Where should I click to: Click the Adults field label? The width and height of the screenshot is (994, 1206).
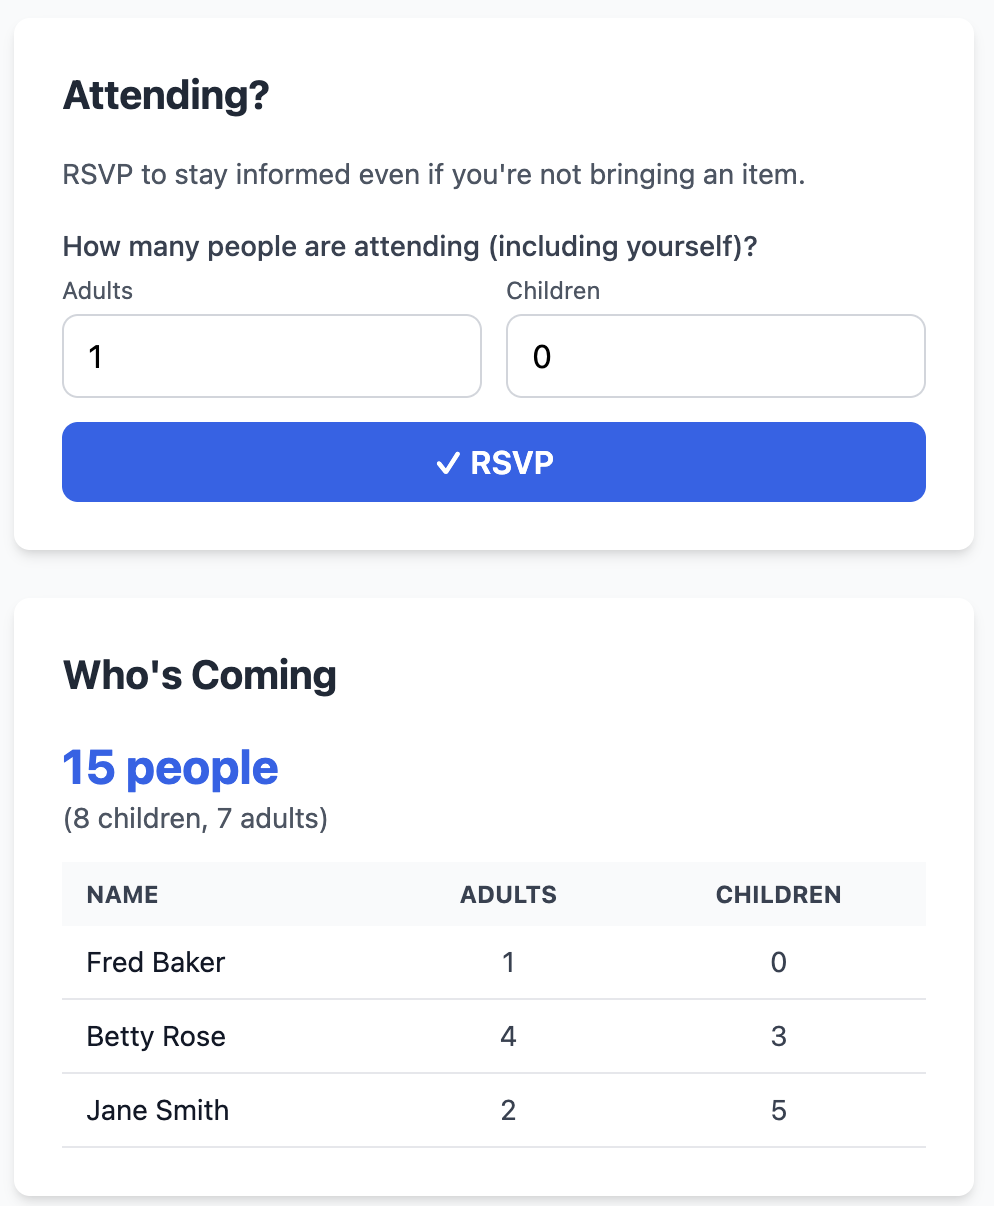point(97,291)
